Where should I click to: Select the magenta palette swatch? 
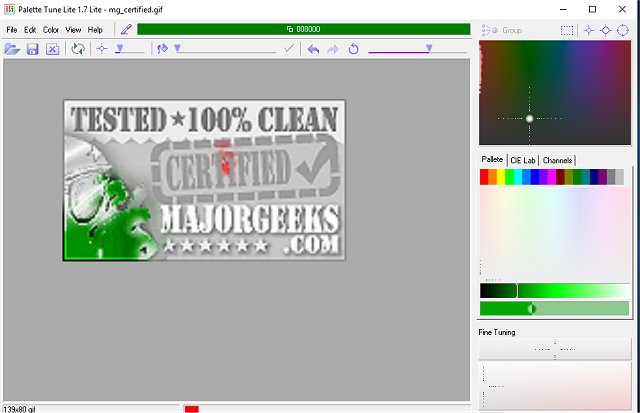click(552, 177)
